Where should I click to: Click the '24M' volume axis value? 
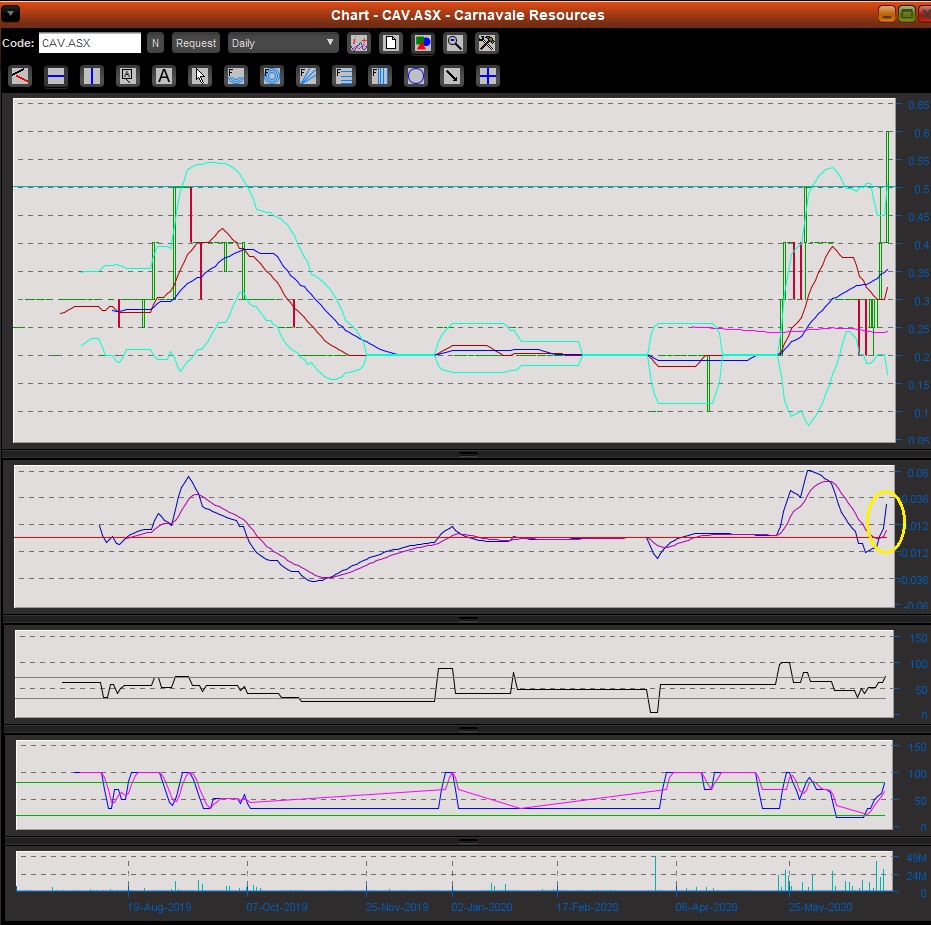point(916,876)
